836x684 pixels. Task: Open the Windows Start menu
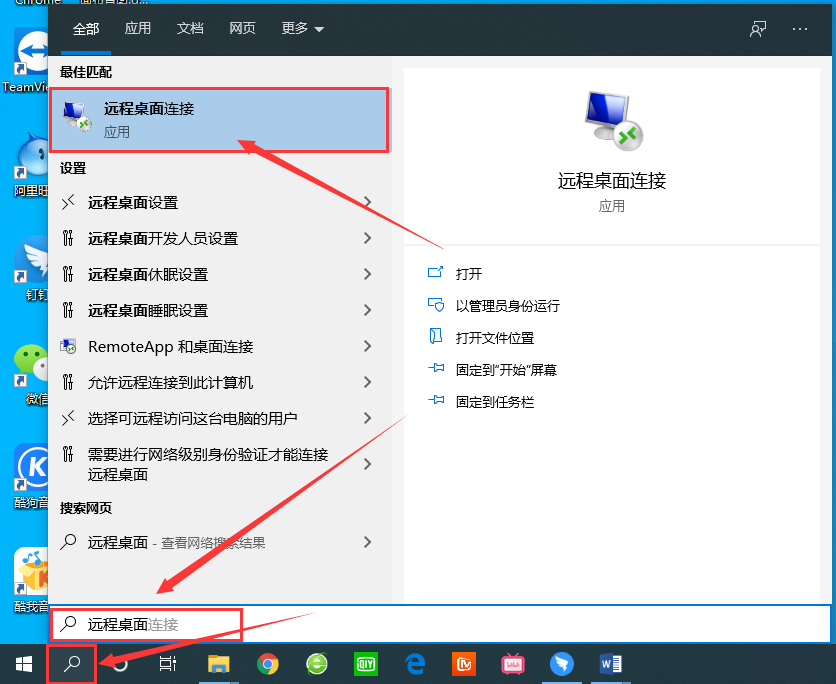pyautogui.click(x=23, y=663)
